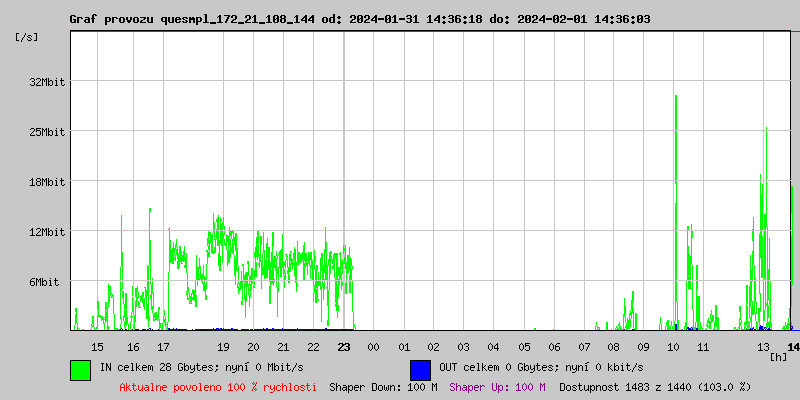Click the 00 midnight hour marker
800x400 pixels.
point(374,347)
